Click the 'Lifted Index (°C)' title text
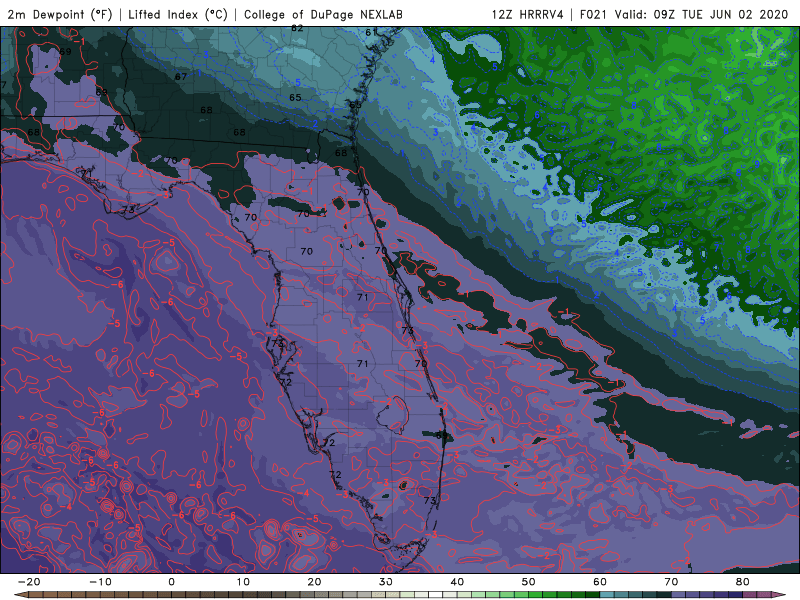 click(178, 14)
